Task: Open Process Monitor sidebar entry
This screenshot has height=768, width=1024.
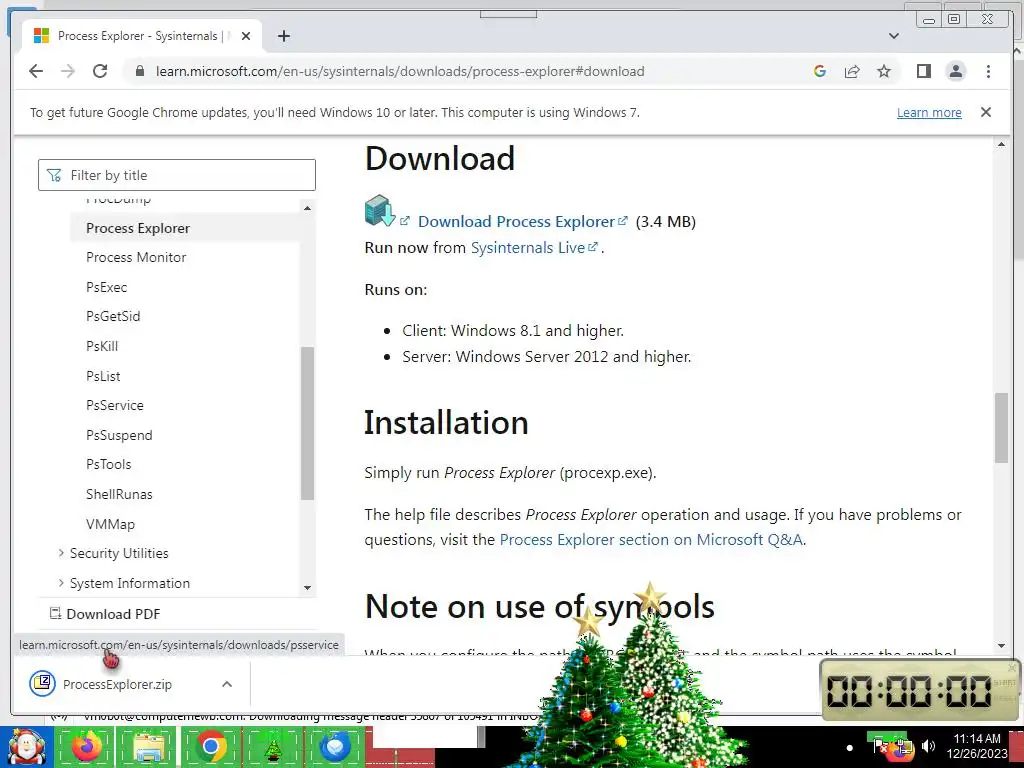Action: click(x=136, y=257)
